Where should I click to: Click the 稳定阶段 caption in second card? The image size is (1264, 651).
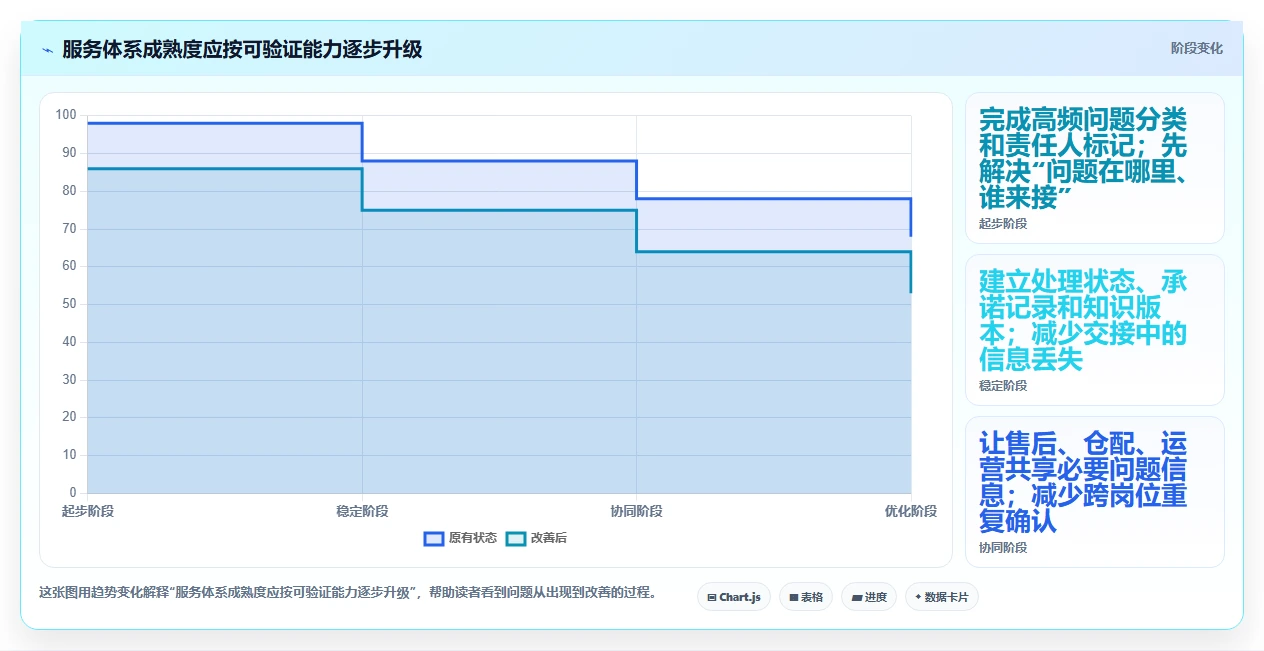[x=1003, y=386]
